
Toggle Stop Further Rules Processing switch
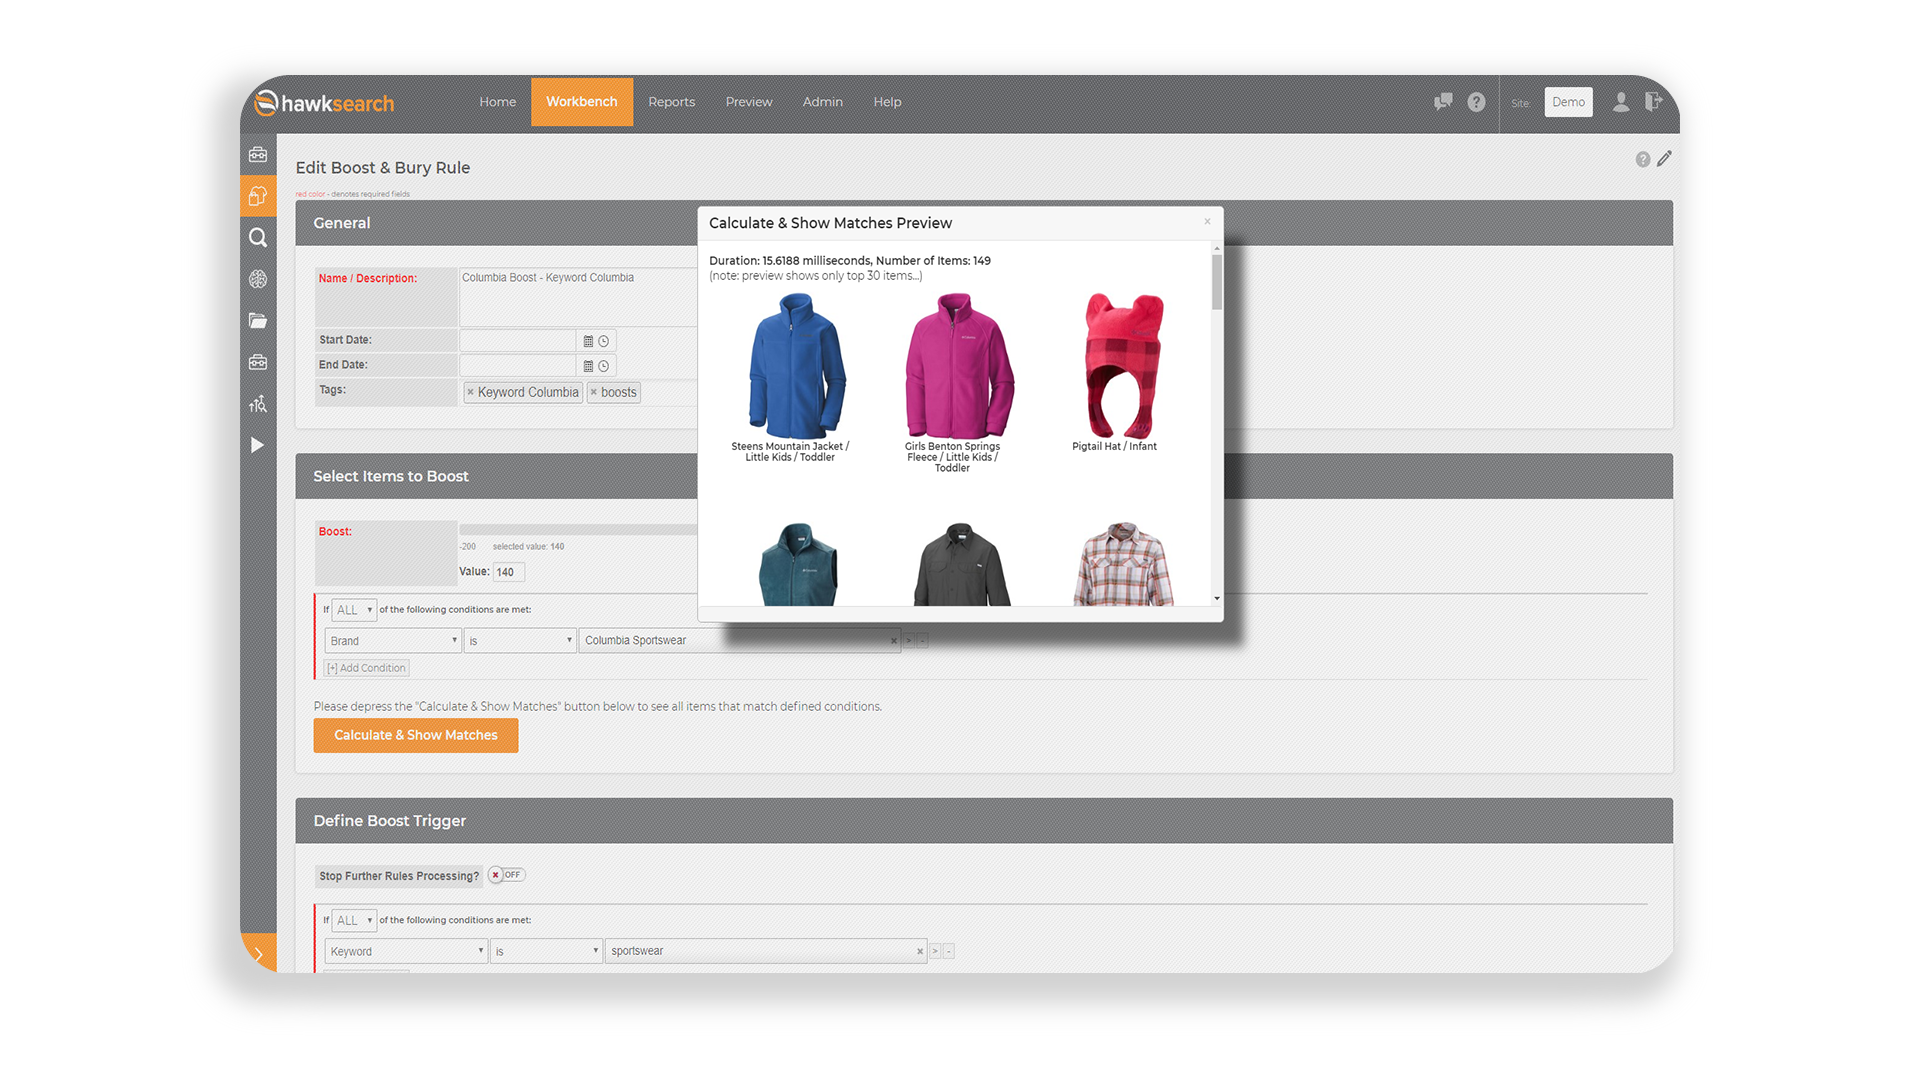[x=507, y=875]
